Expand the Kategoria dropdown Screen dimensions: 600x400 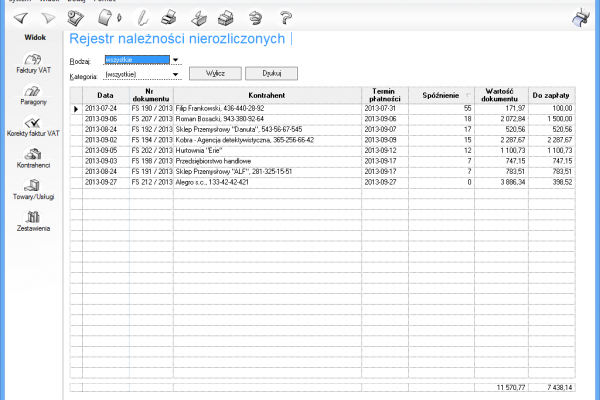(x=176, y=75)
